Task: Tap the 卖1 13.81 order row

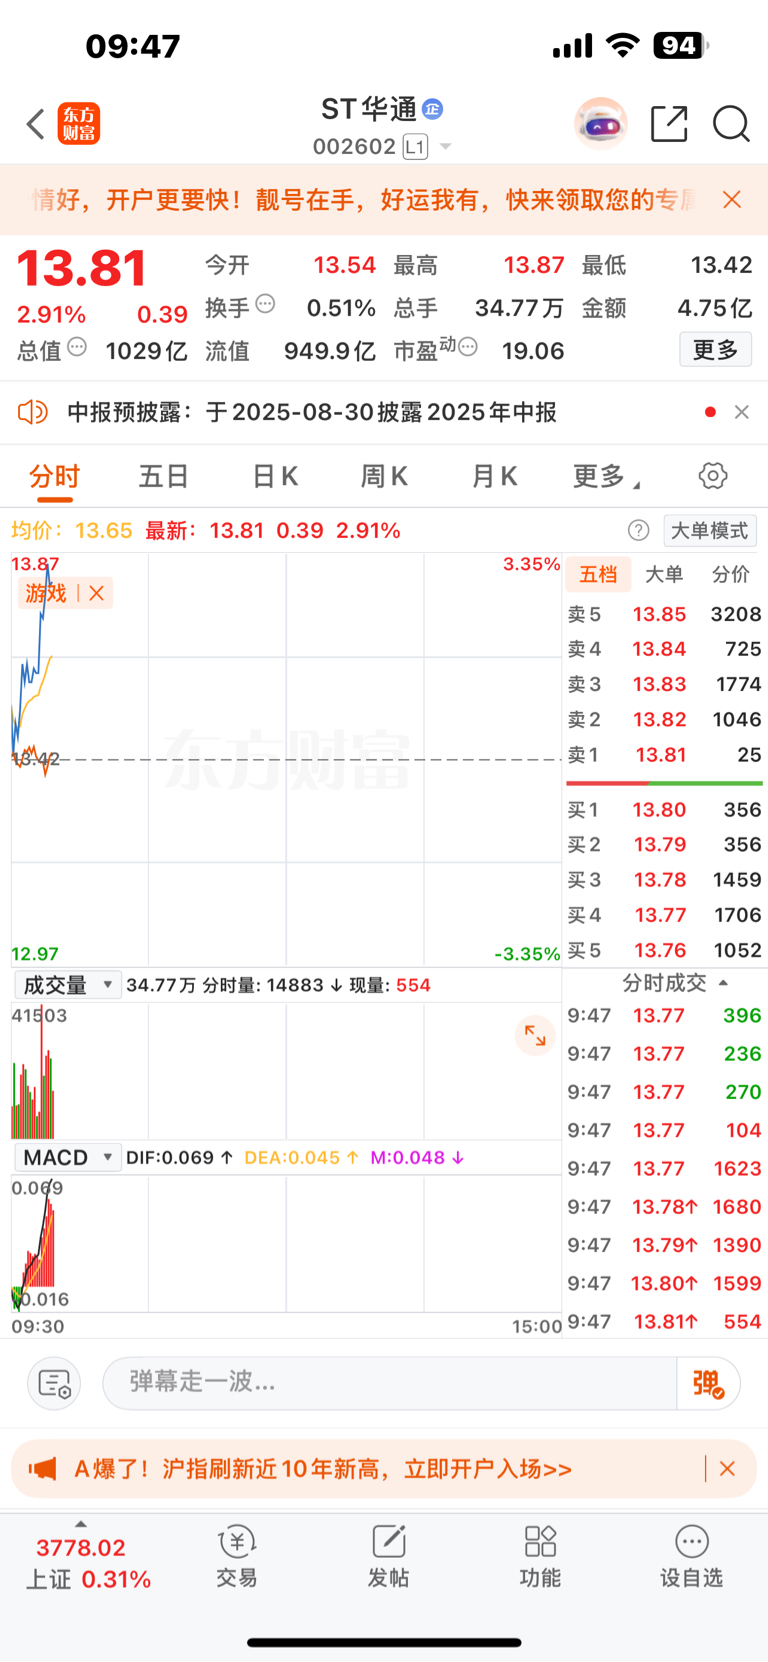Action: (665, 755)
